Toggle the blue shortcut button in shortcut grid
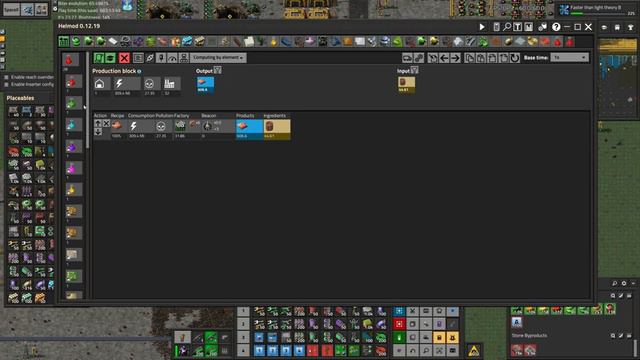This screenshot has height=360, width=640. (x=399, y=311)
